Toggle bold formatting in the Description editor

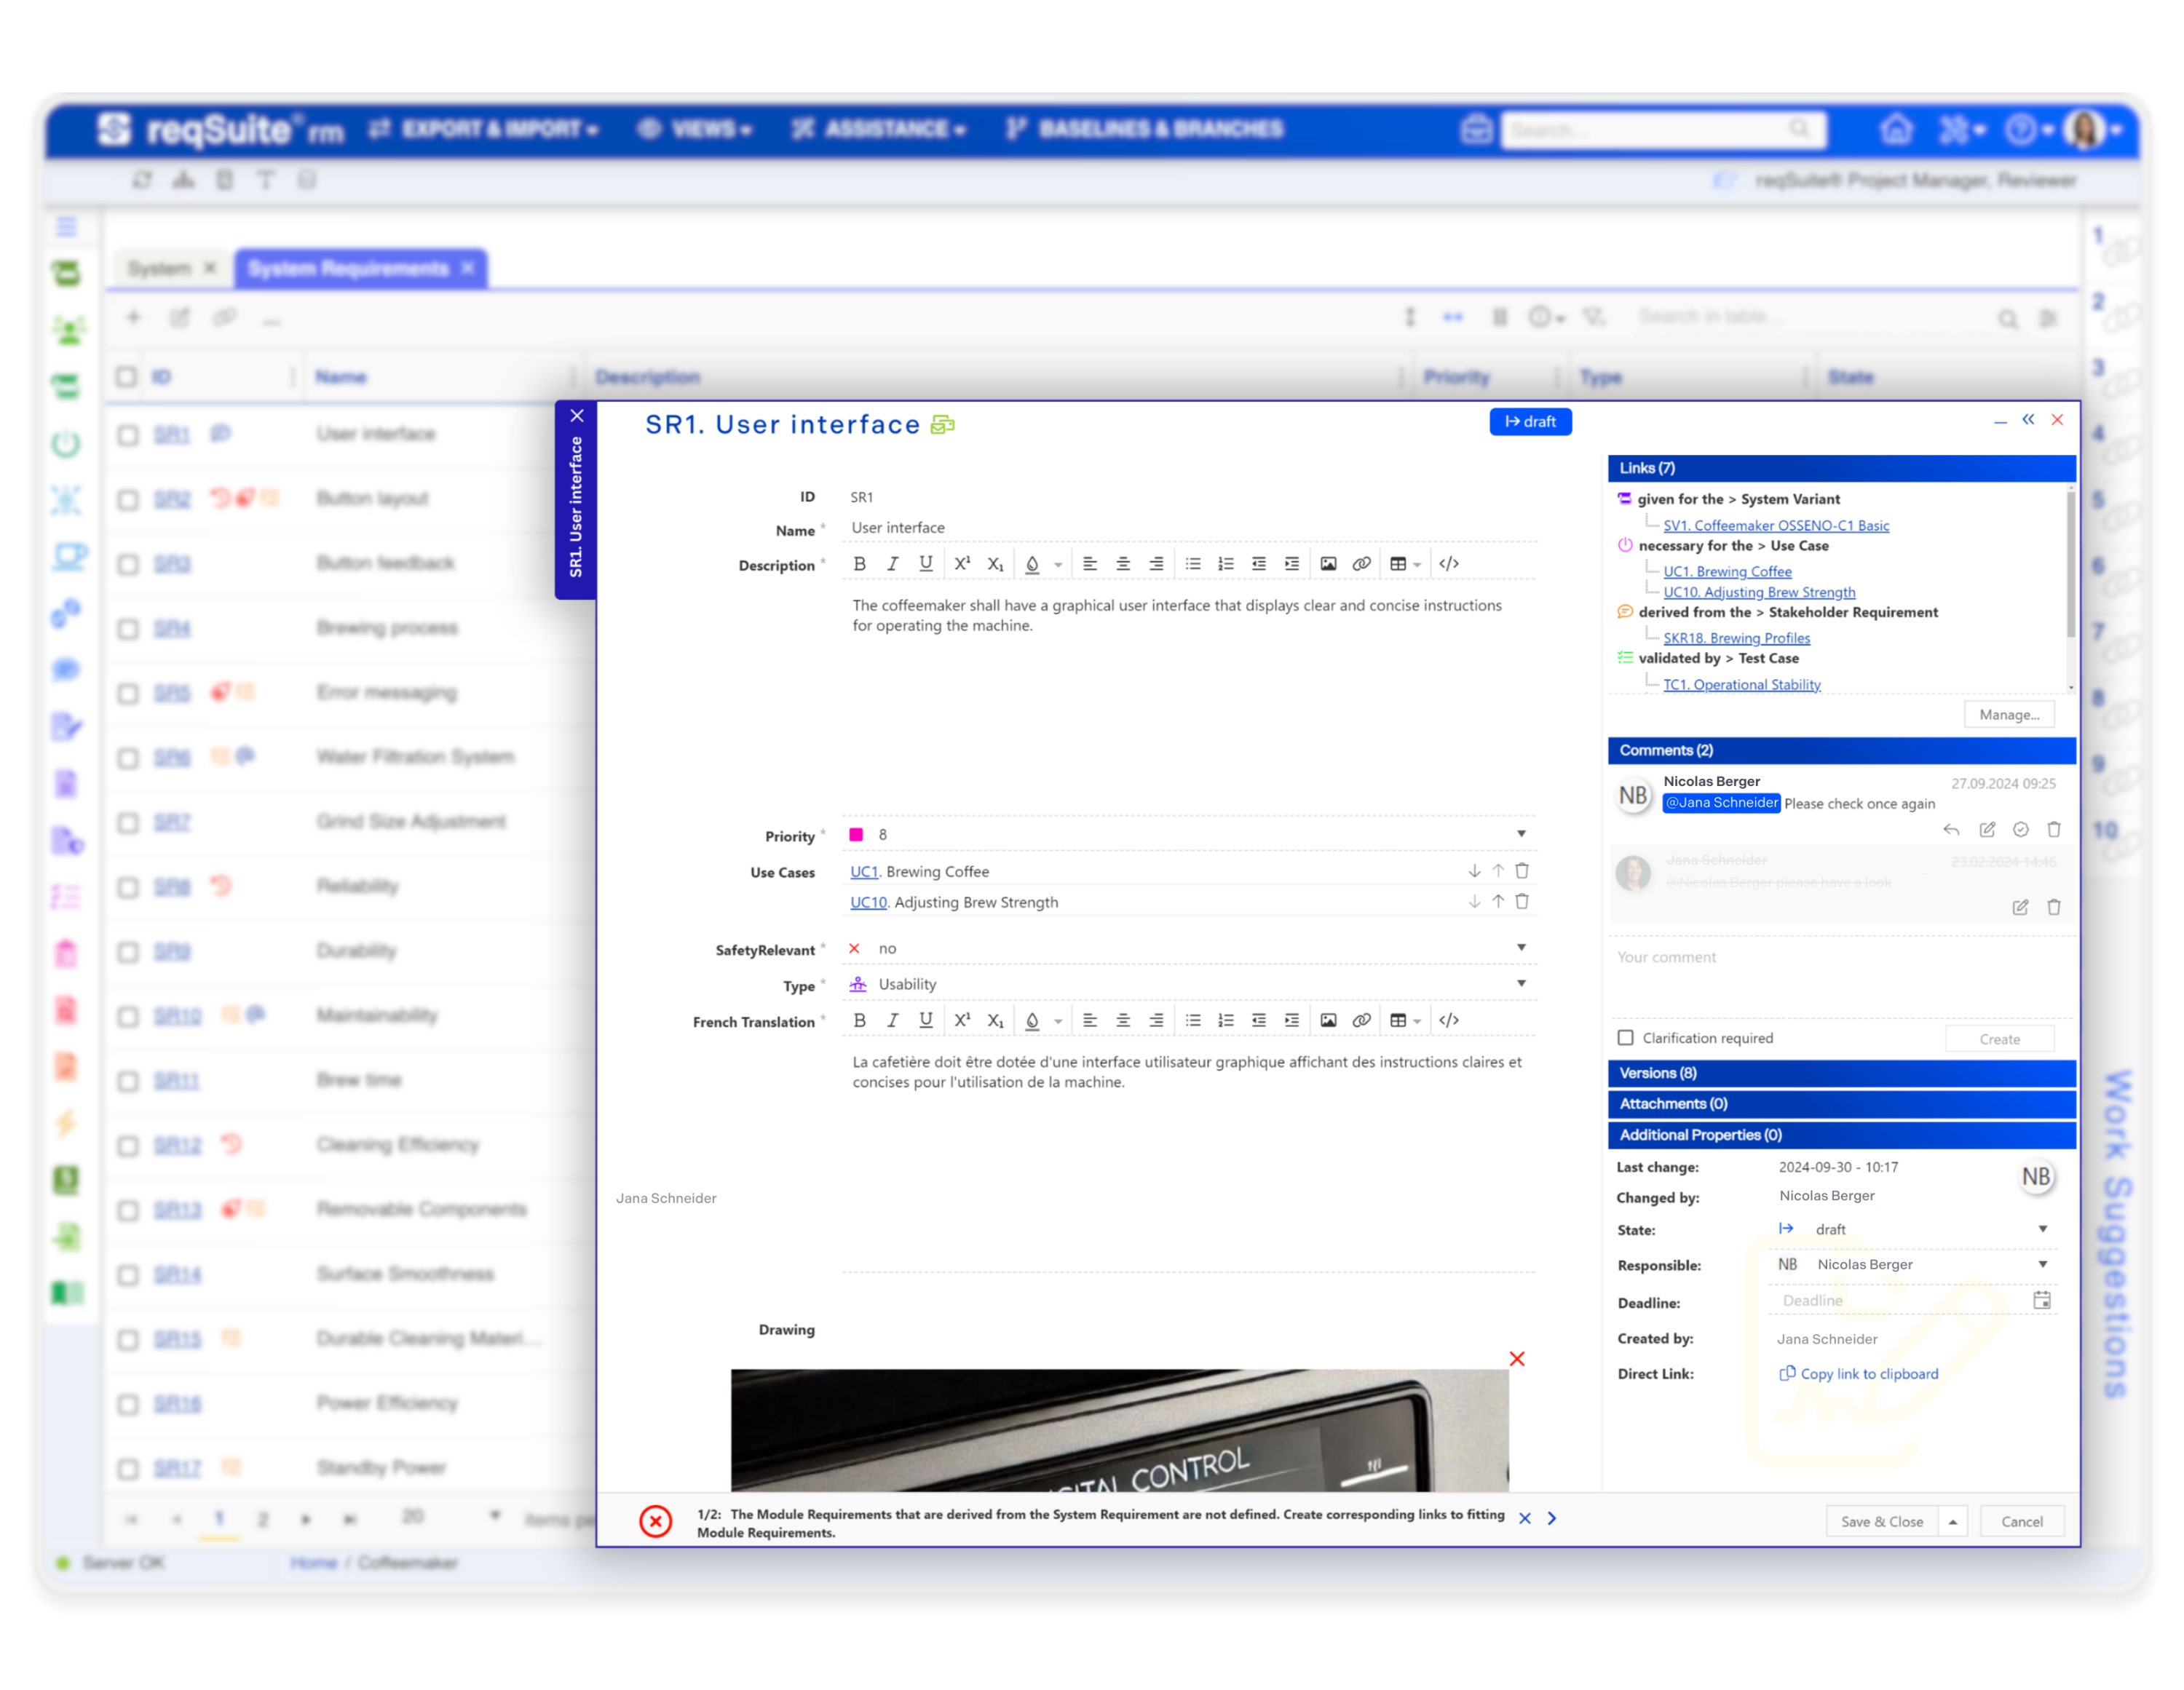coord(859,563)
